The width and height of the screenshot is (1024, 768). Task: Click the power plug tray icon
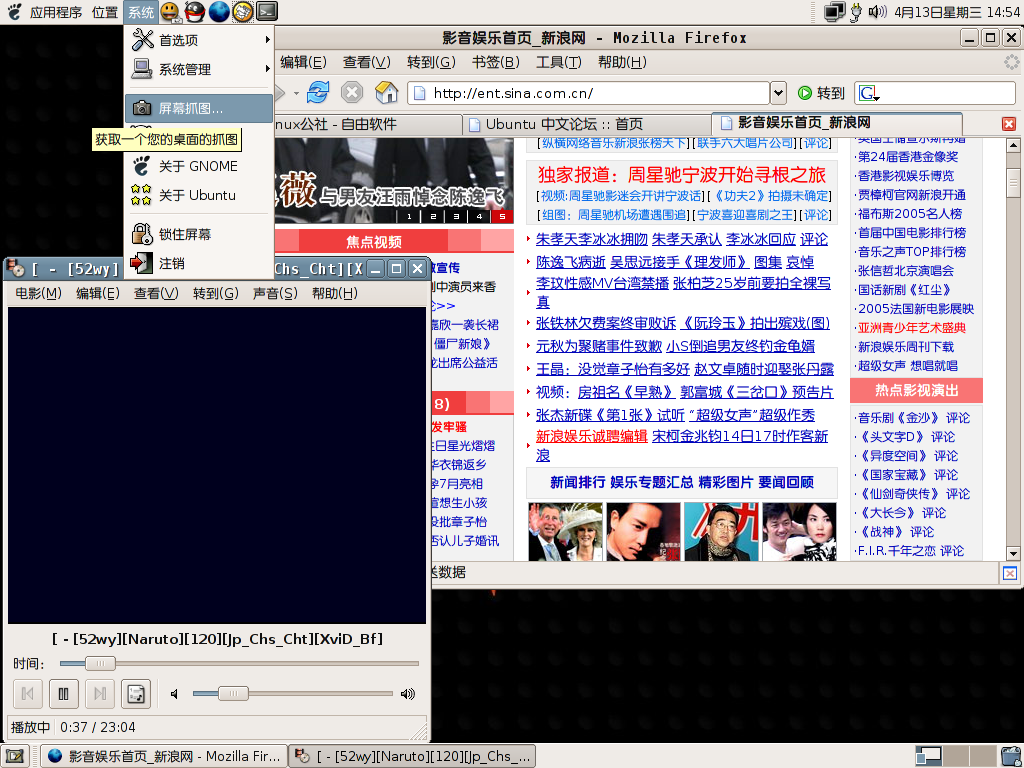pyautogui.click(x=856, y=12)
